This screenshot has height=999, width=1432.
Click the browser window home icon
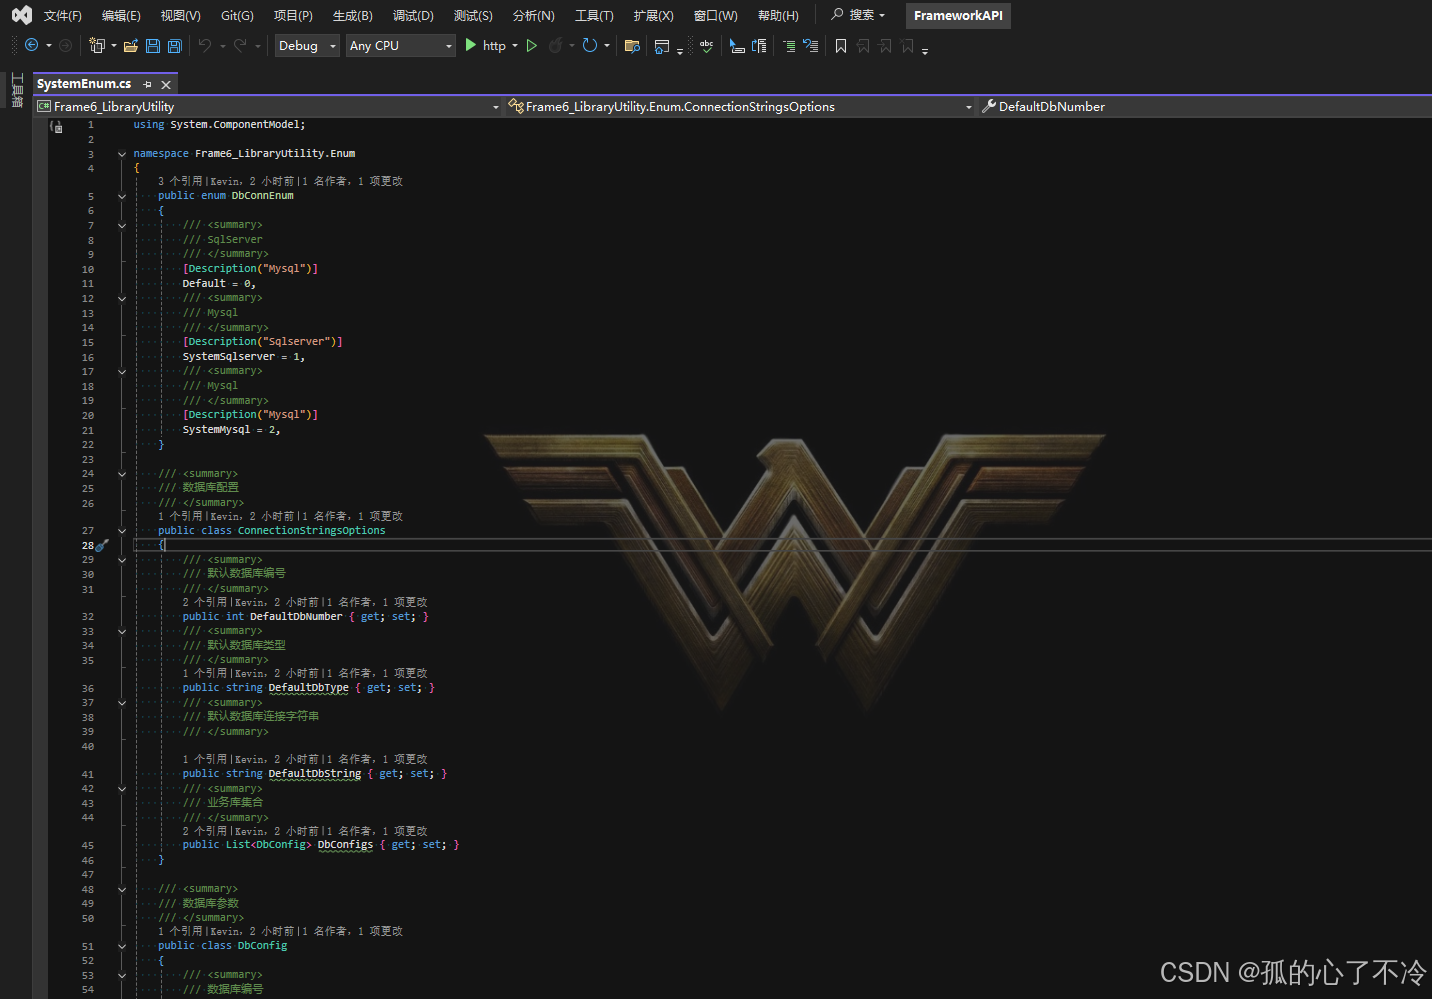(662, 45)
